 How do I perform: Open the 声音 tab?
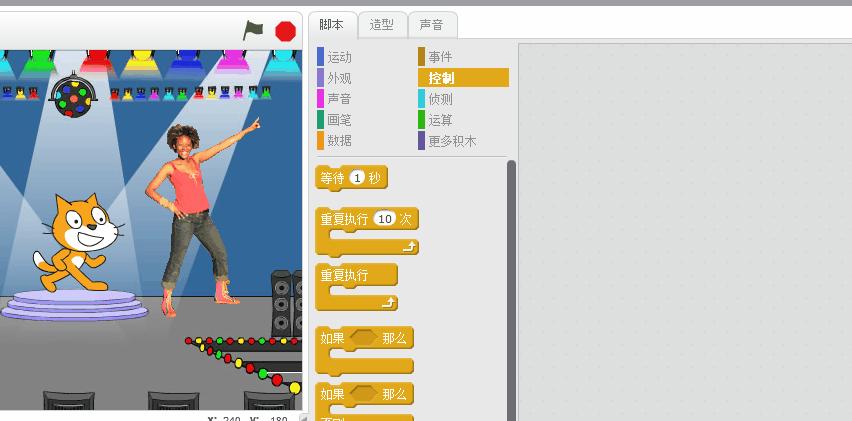tap(431, 25)
